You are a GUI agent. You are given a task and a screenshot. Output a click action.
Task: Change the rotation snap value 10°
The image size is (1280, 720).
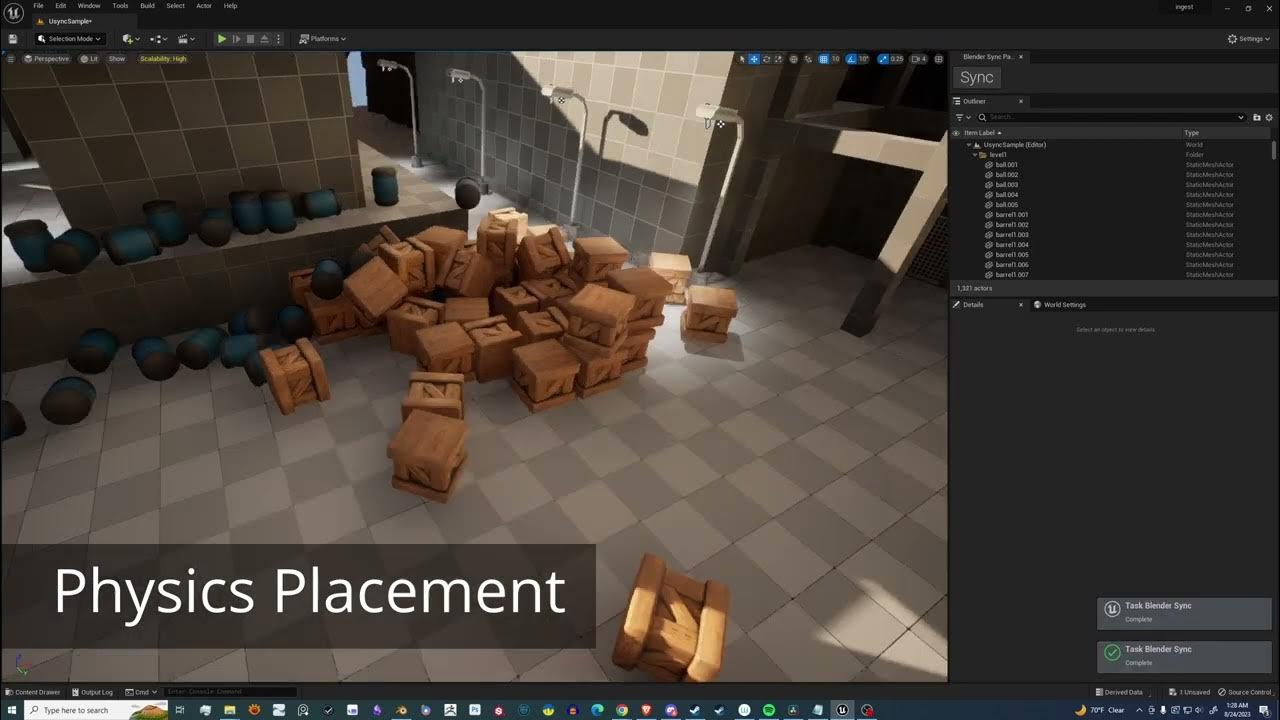(864, 59)
